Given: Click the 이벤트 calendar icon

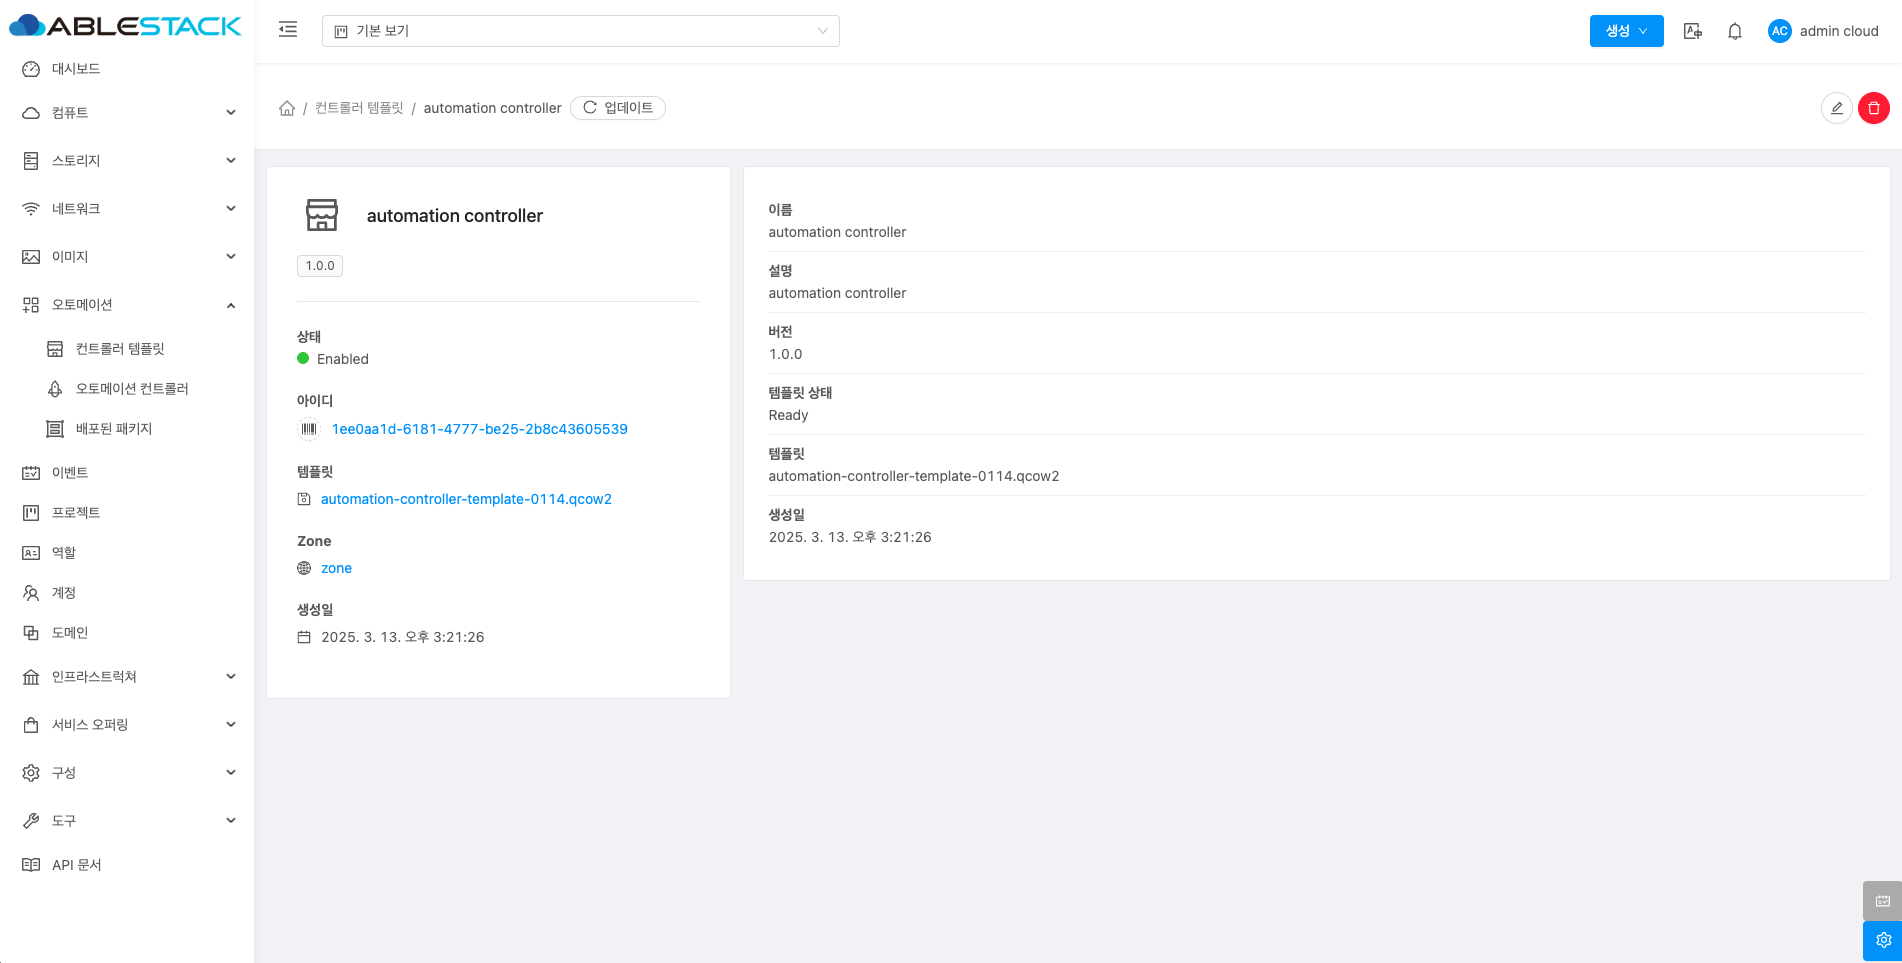Looking at the screenshot, I should [31, 473].
